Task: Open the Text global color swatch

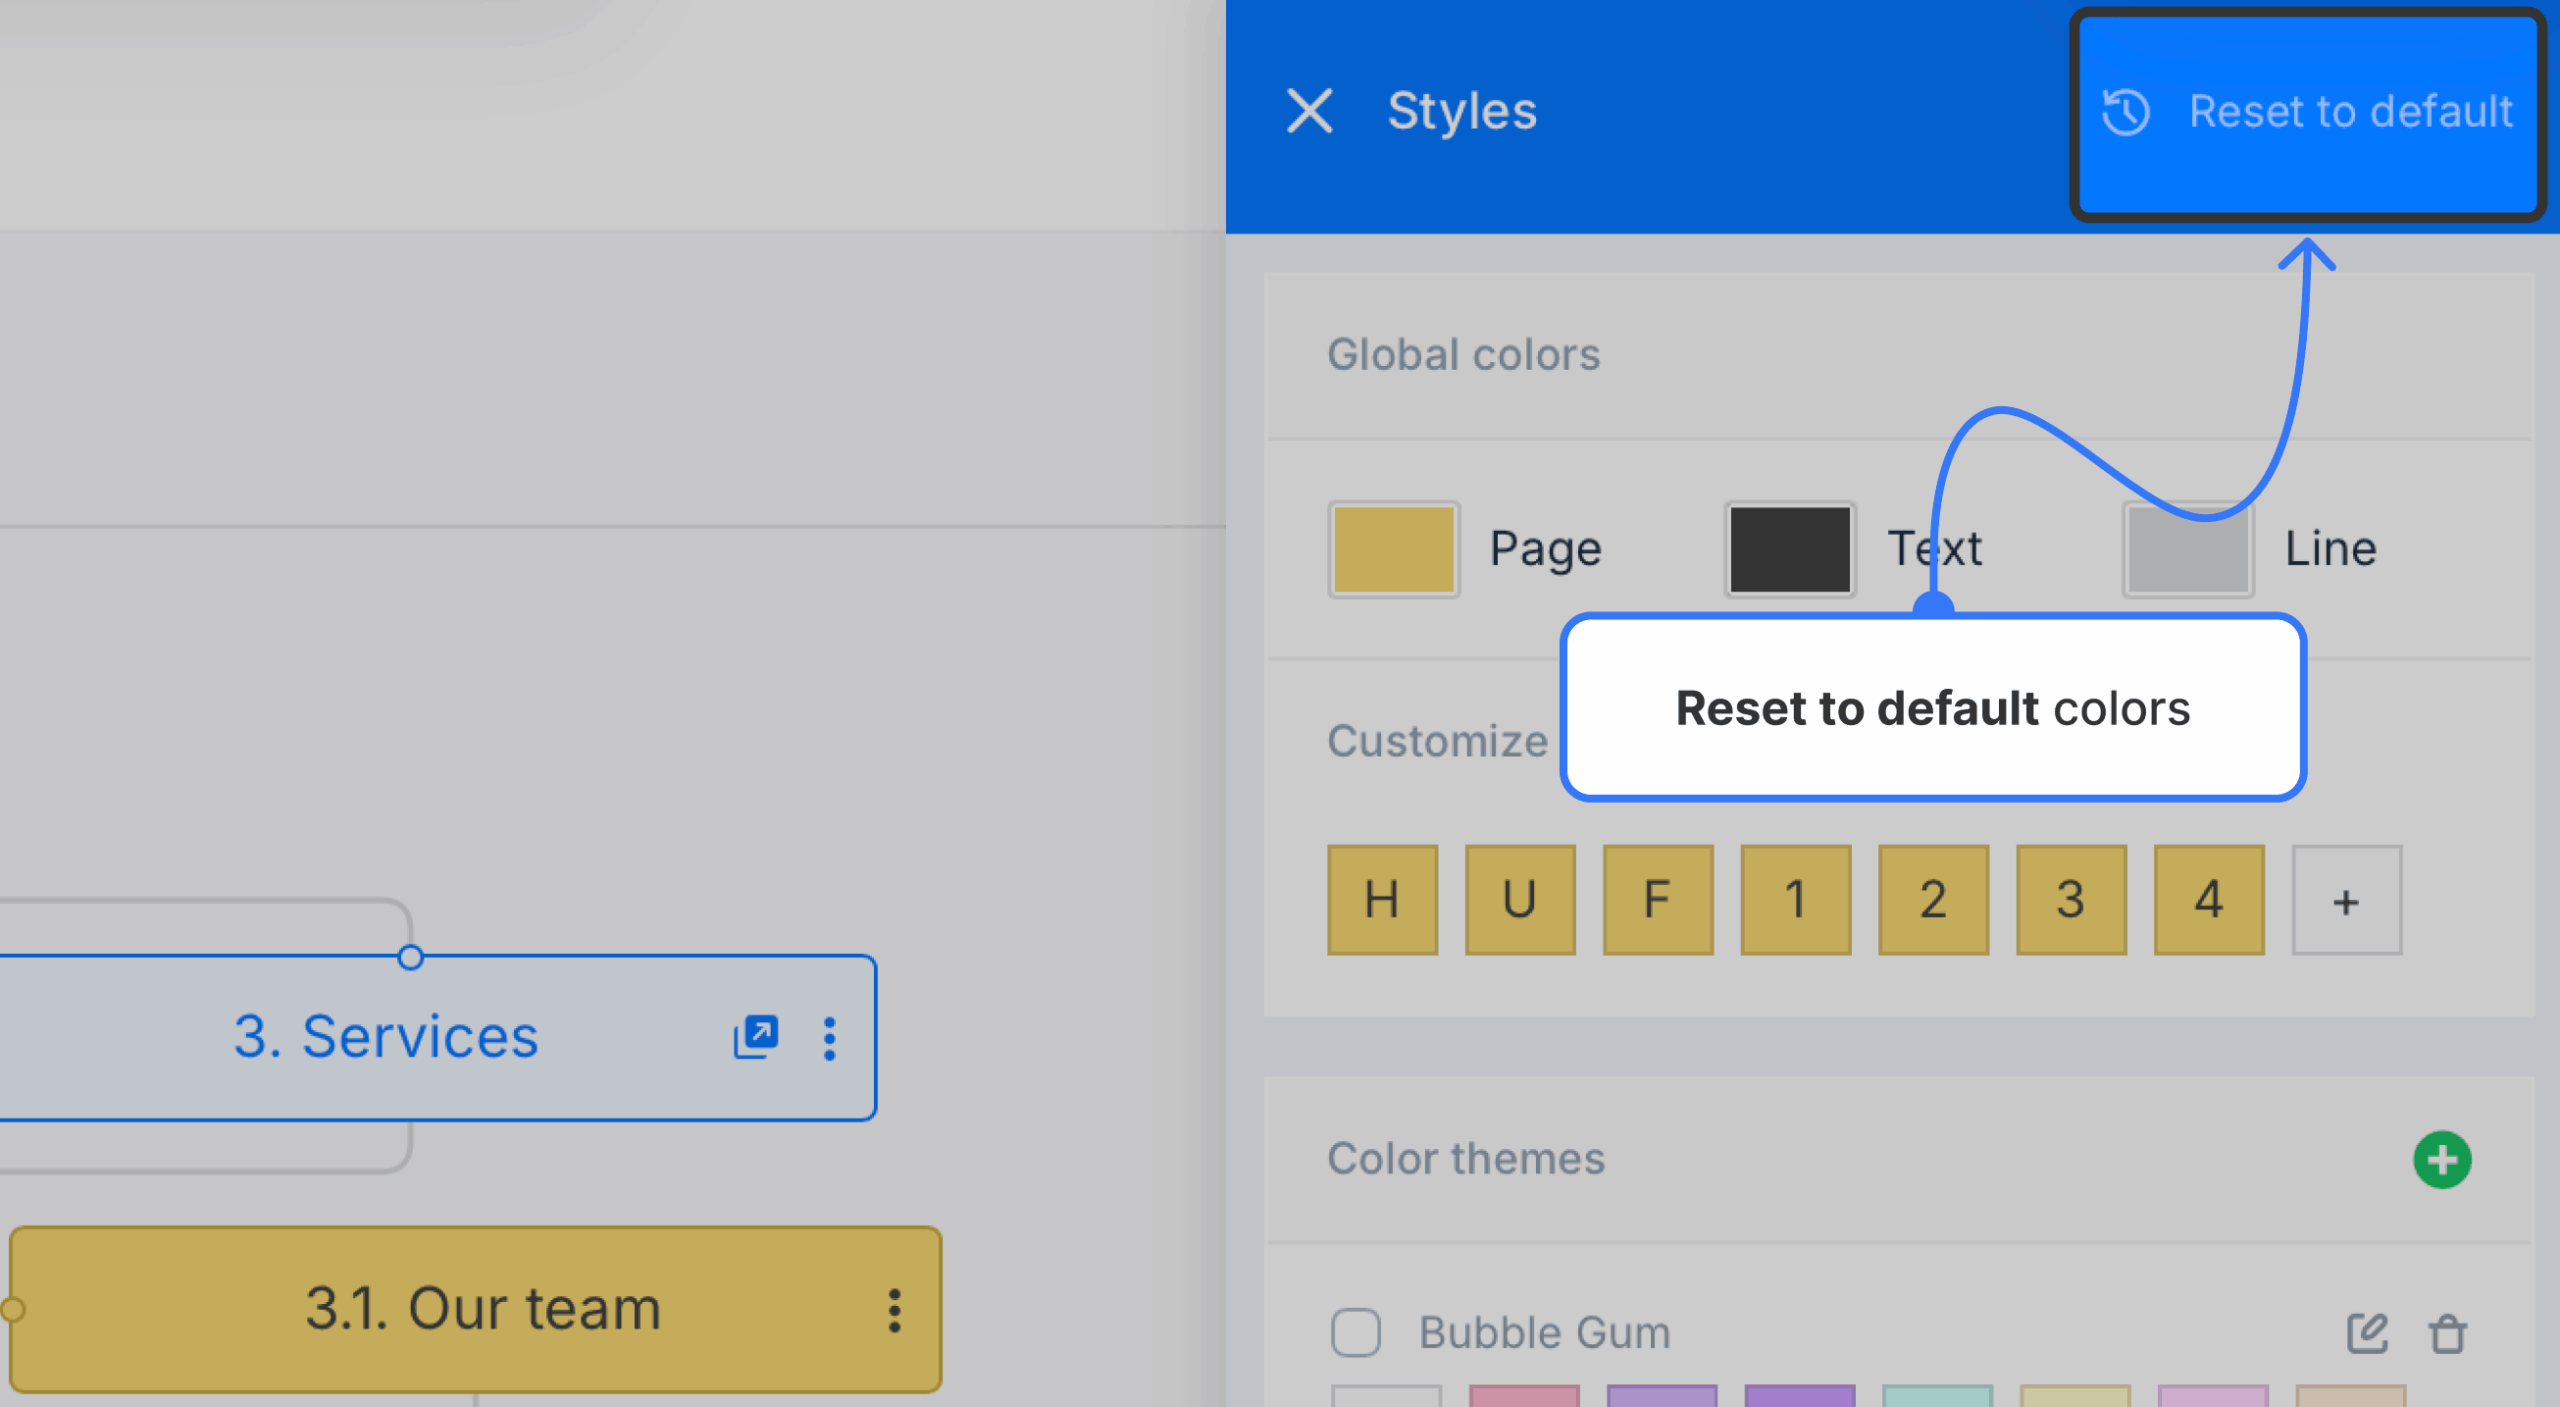Action: coord(1790,549)
